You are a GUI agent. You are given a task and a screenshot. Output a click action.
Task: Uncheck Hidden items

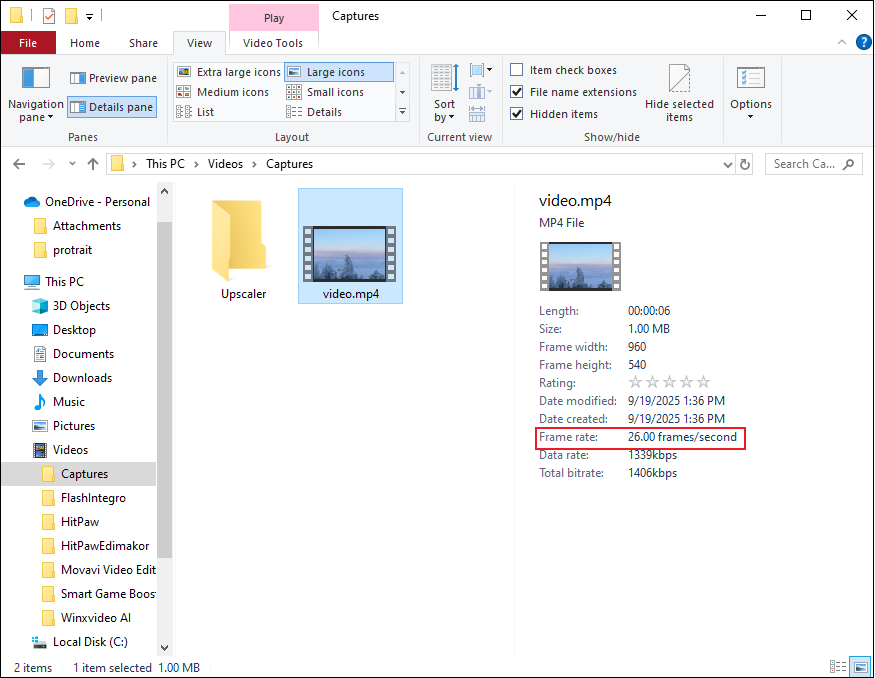(x=516, y=111)
